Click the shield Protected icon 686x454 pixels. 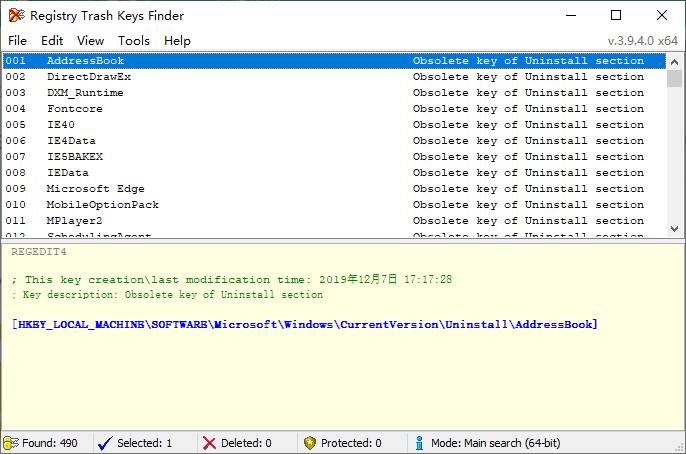(310, 443)
